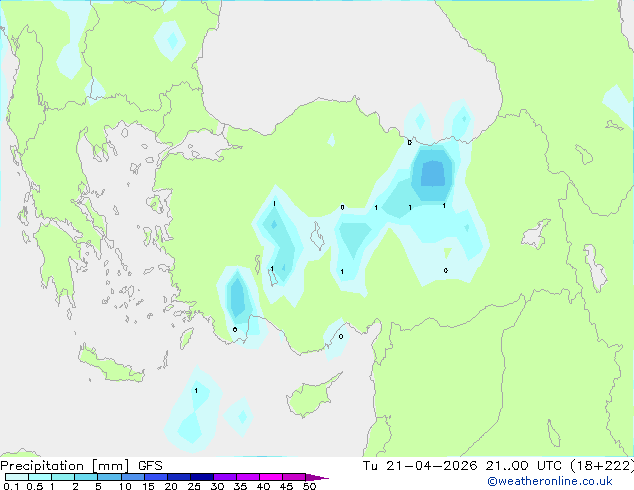634x490 pixels.
Task: Select the 5–10 mm legend color swatch
Action: 109,477
